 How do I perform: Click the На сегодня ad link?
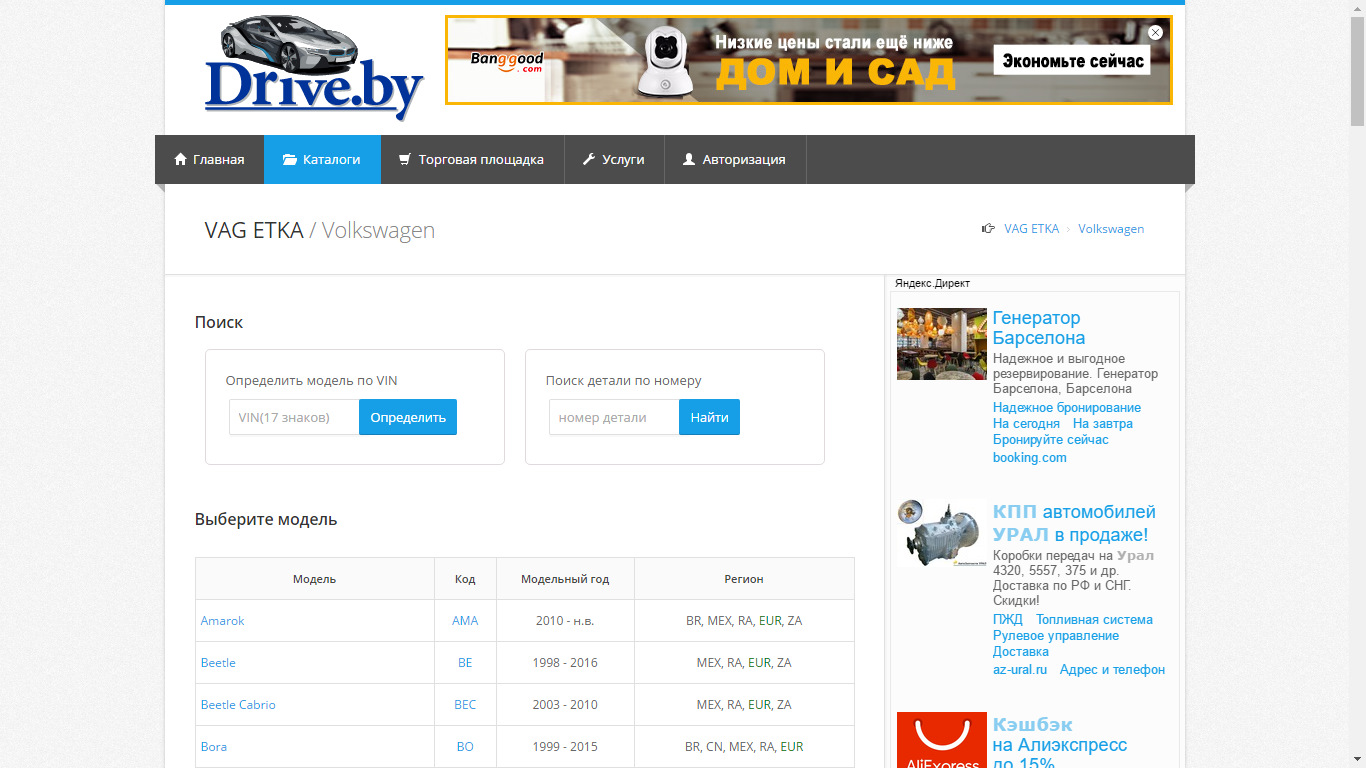click(x=1026, y=424)
